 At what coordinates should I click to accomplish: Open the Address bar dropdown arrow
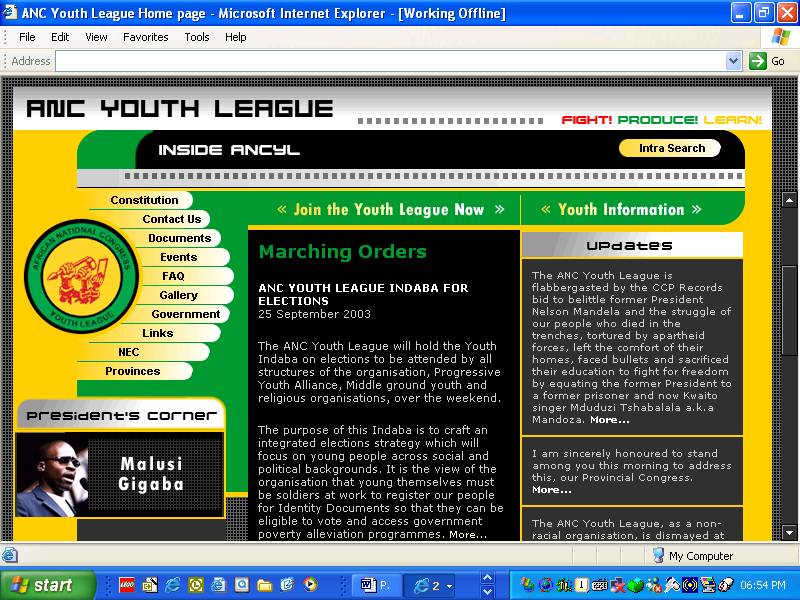click(733, 61)
